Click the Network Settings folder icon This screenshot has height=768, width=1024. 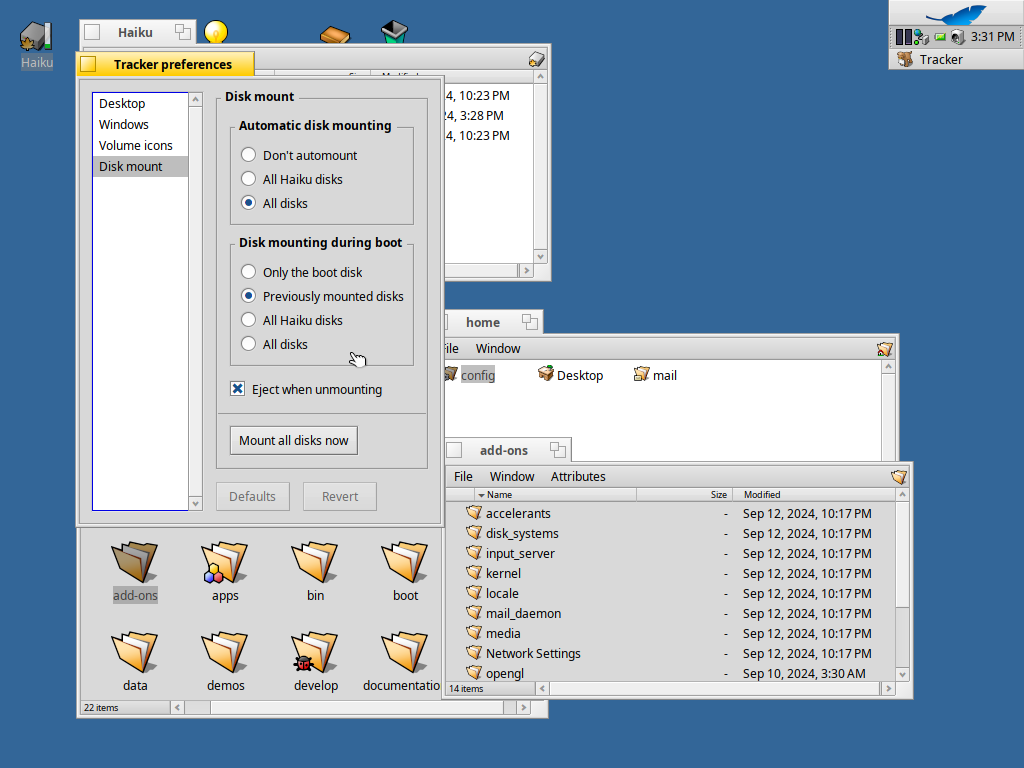[474, 653]
